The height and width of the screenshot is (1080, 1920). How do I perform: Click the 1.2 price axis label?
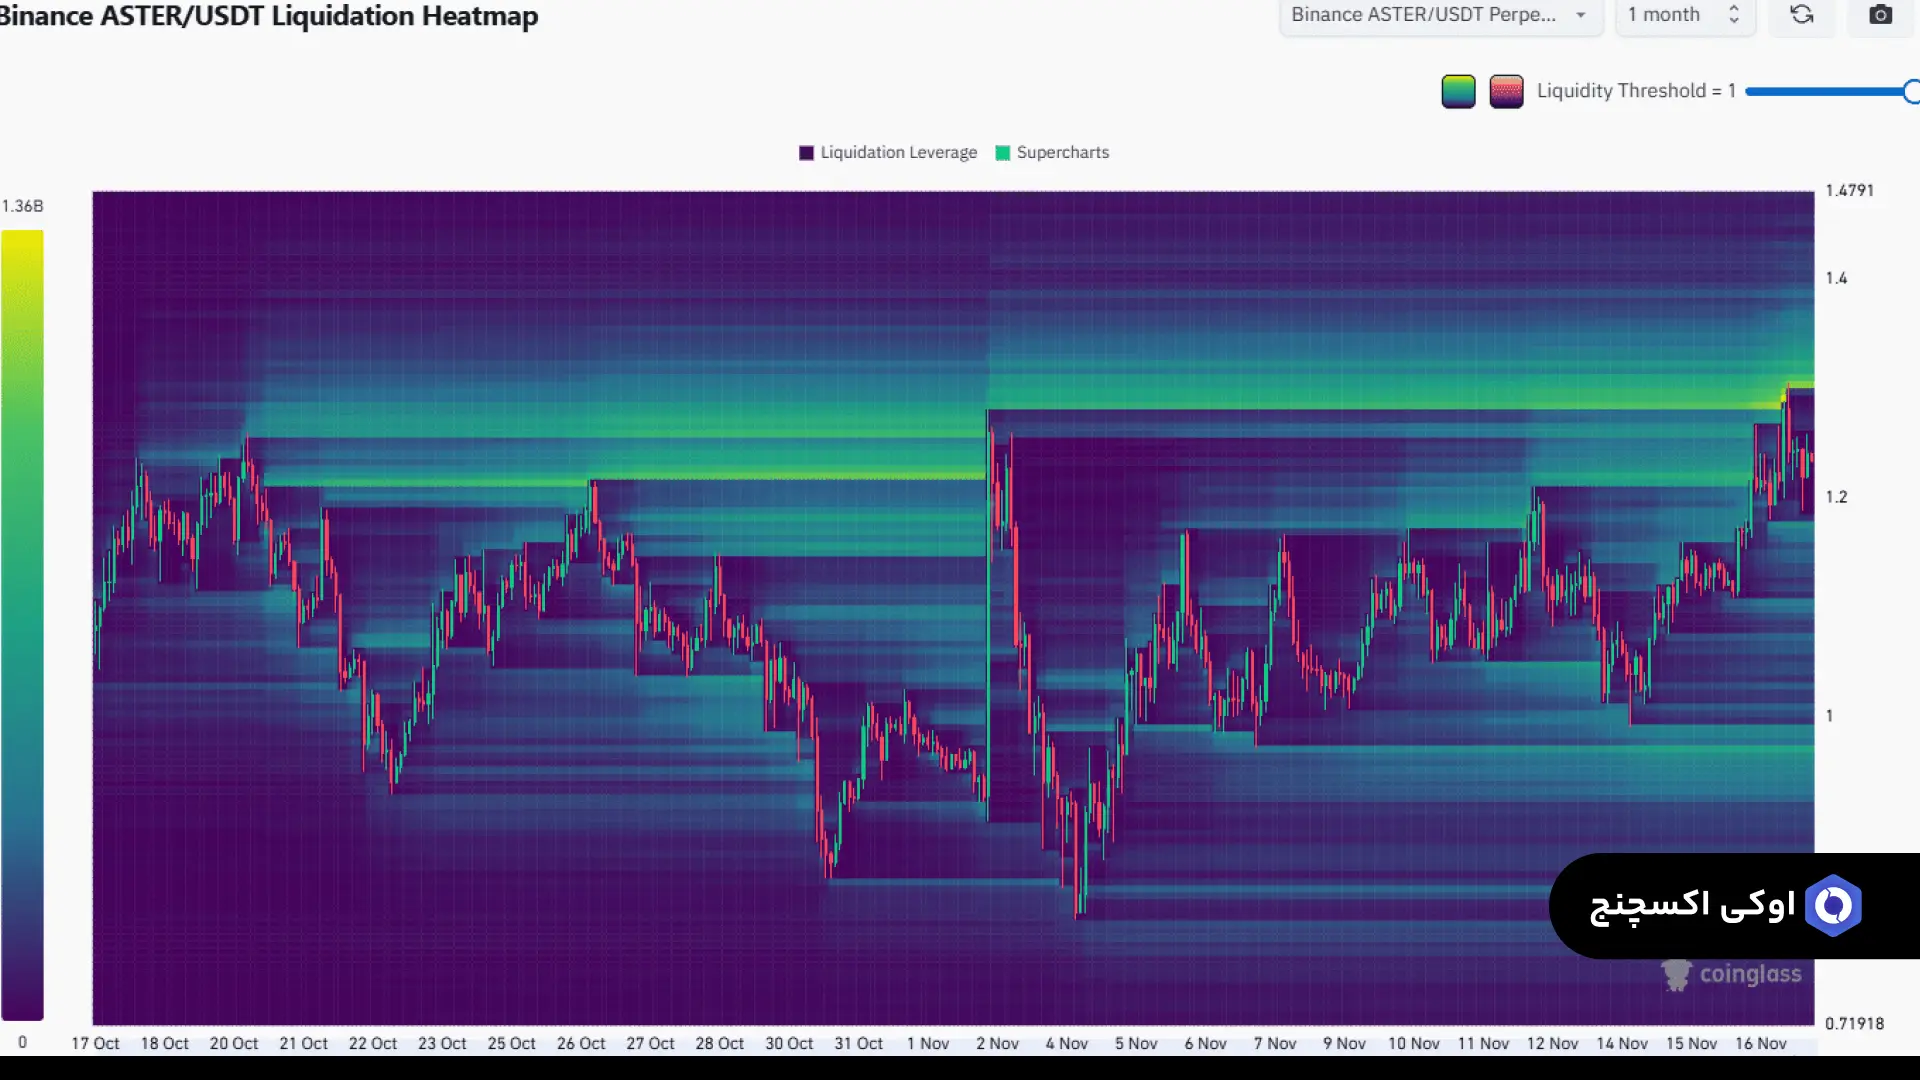[x=1836, y=497]
